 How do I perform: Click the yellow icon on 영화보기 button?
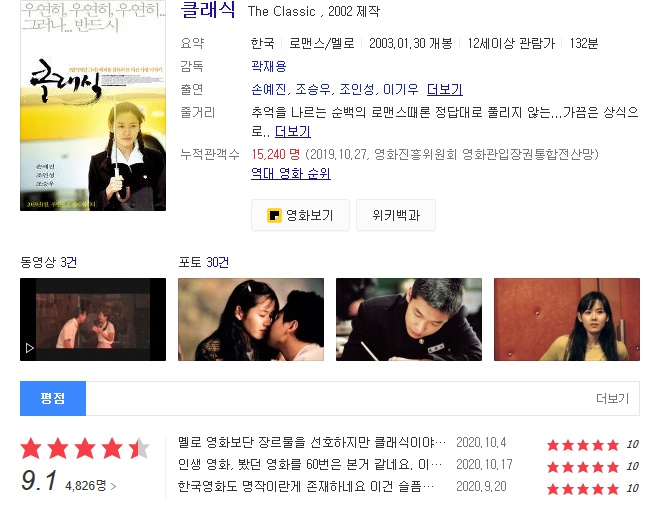274,215
